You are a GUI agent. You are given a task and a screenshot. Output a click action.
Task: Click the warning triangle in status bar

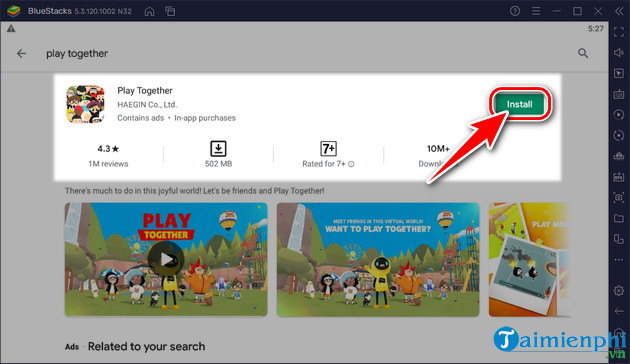(x=11, y=29)
